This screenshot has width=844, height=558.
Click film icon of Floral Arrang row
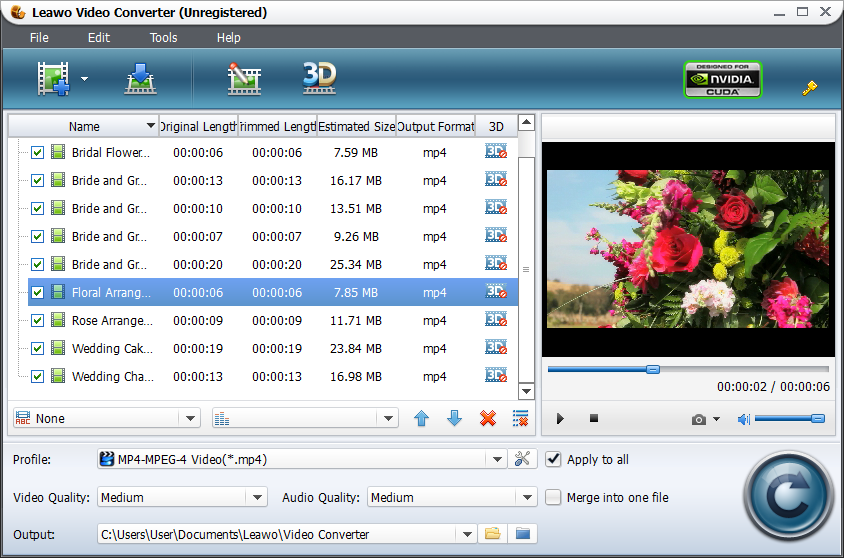58,292
